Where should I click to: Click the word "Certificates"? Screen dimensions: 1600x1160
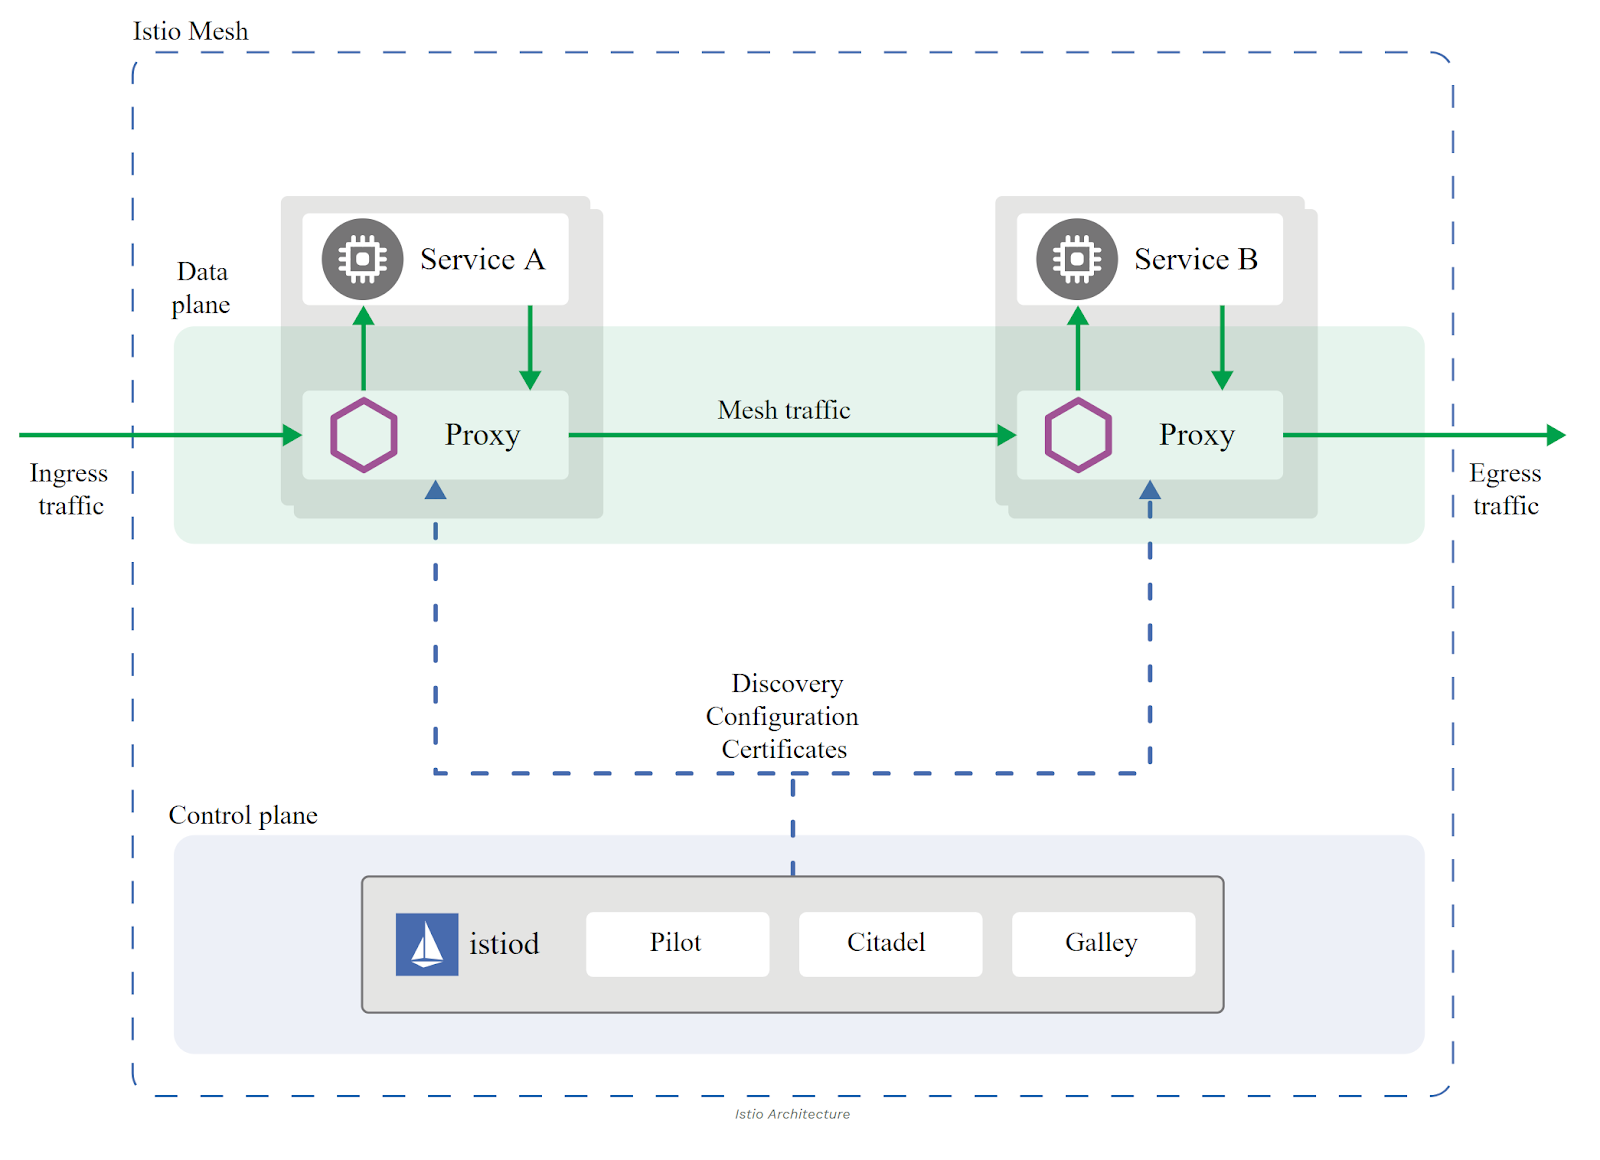click(x=784, y=750)
